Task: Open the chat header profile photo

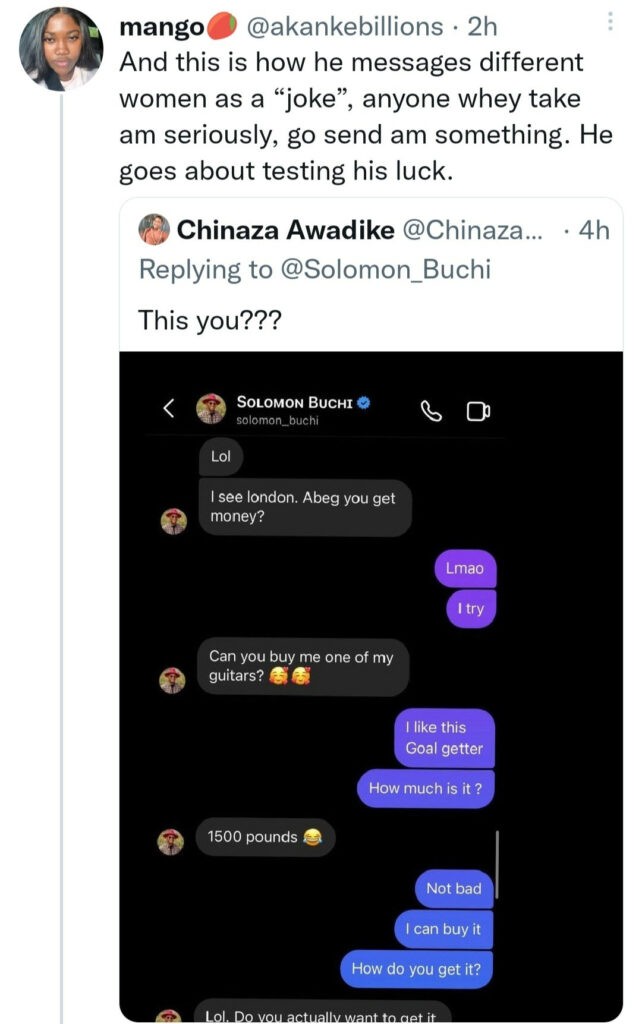Action: pyautogui.click(x=210, y=408)
